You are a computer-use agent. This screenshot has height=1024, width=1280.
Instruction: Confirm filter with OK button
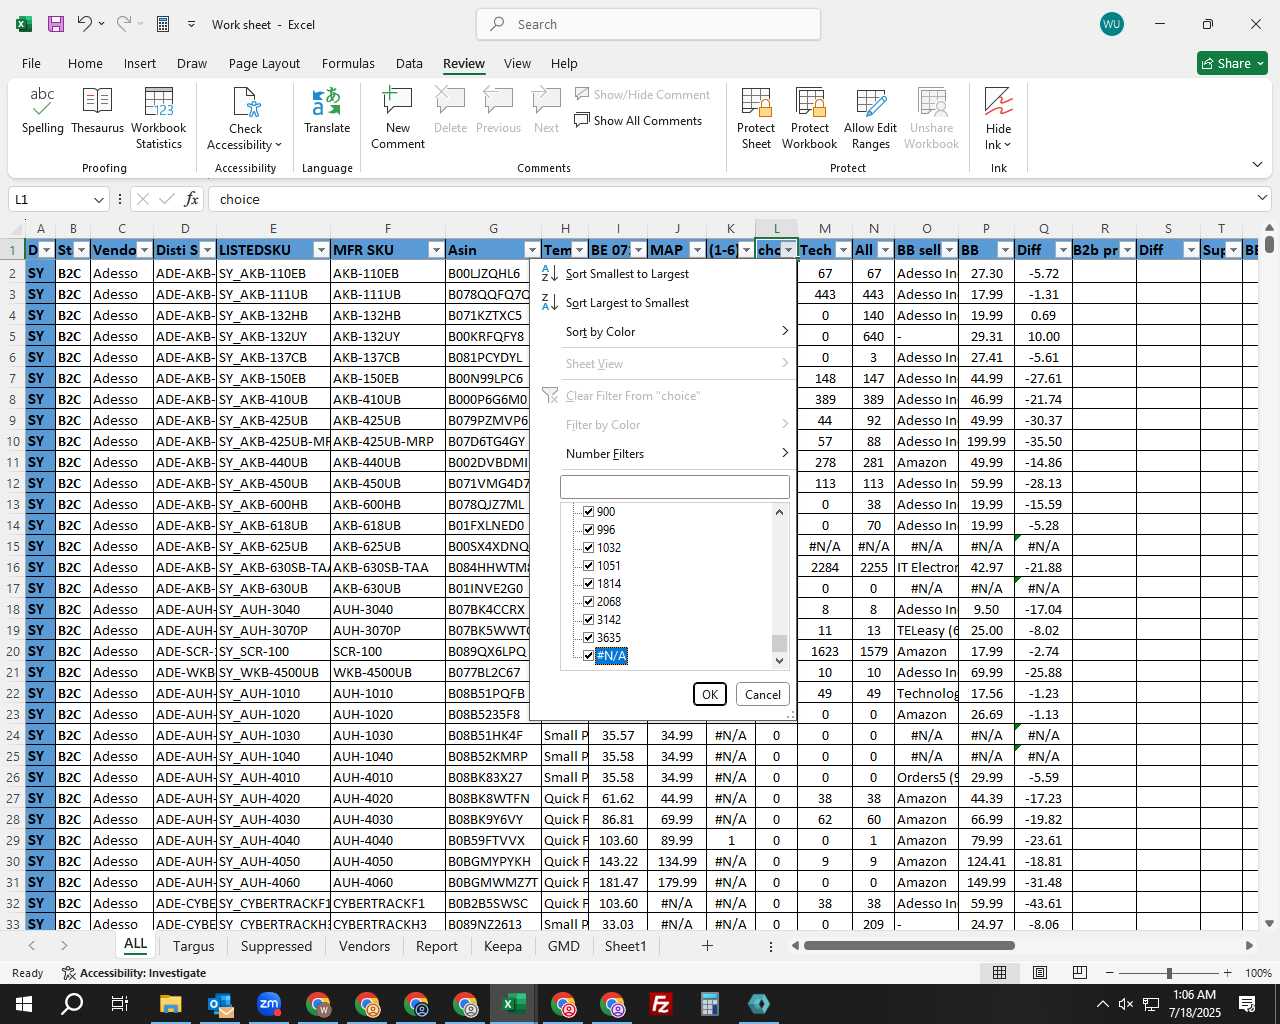point(709,694)
